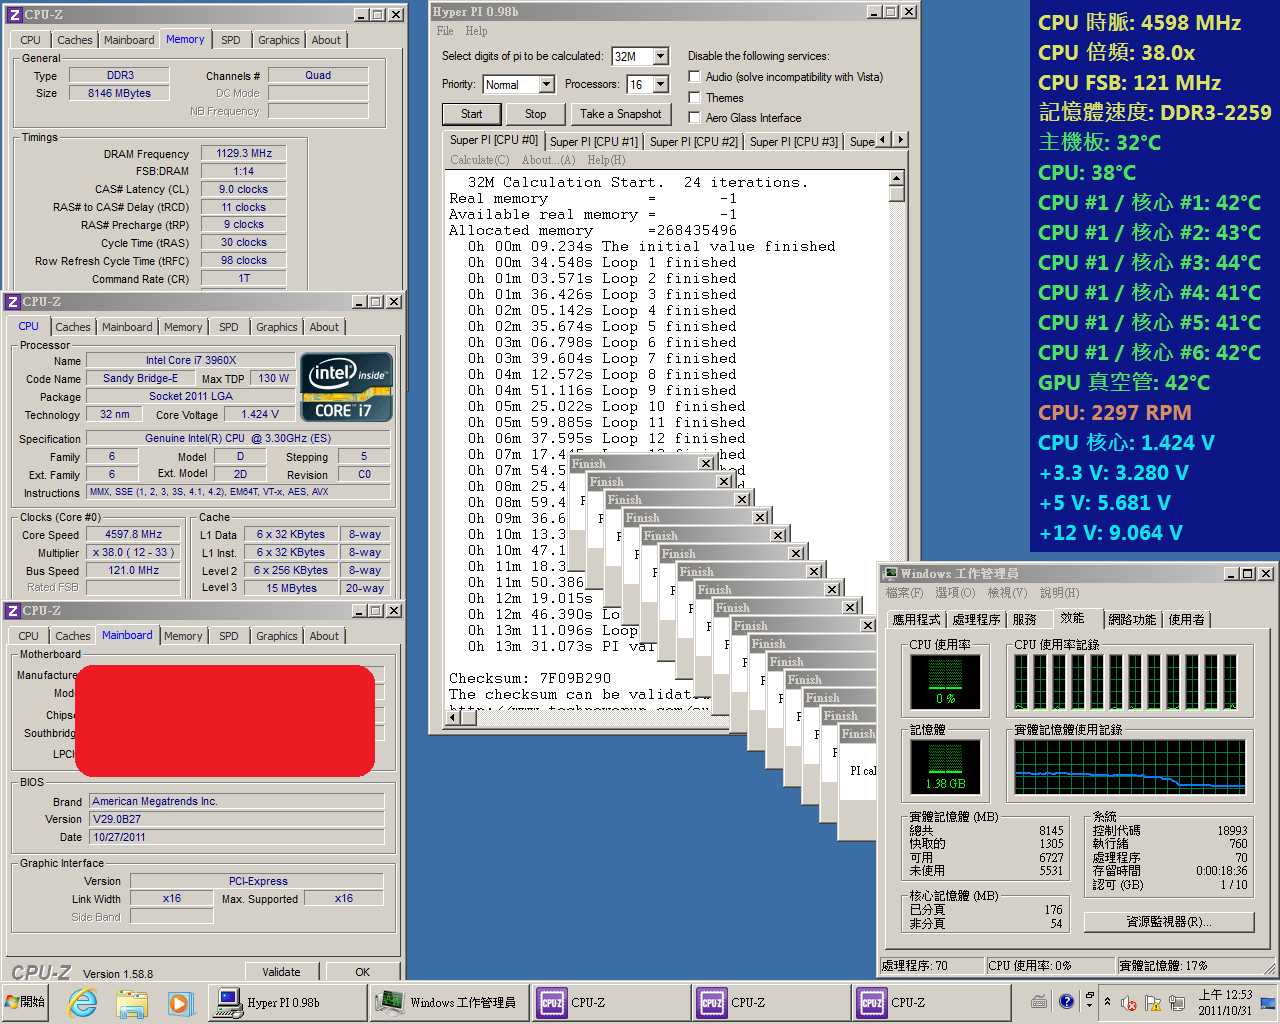Select Super PI [CPU #2] tab
The width and height of the screenshot is (1280, 1024).
(x=694, y=142)
